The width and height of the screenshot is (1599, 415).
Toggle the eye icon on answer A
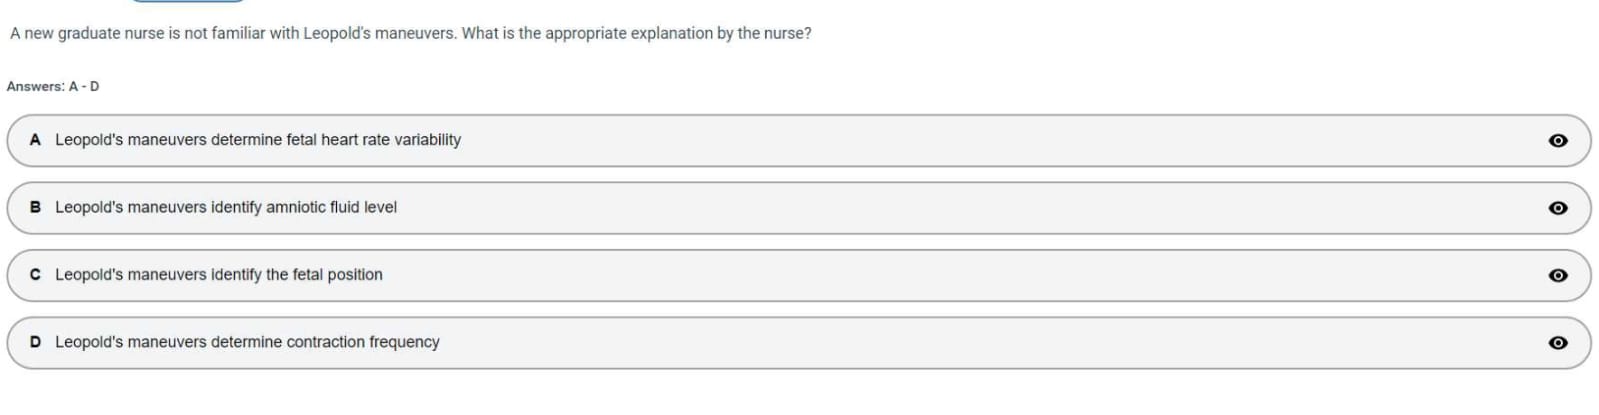(x=1557, y=141)
